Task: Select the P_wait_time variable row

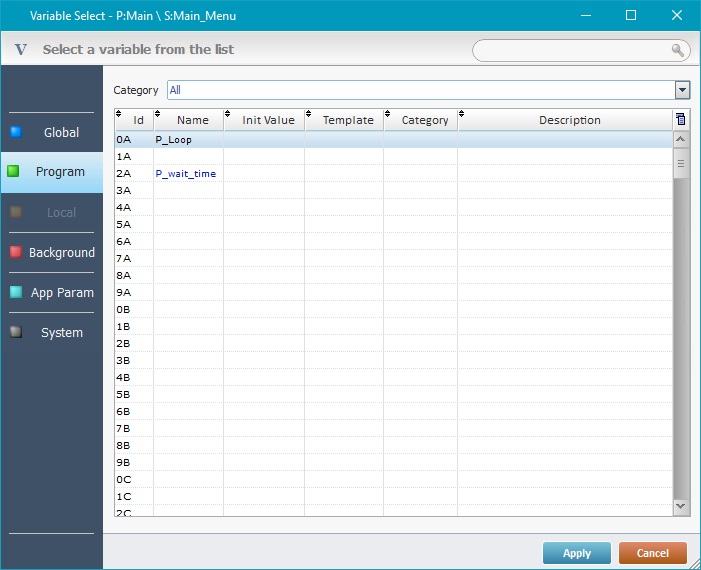Action: pyautogui.click(x=186, y=174)
